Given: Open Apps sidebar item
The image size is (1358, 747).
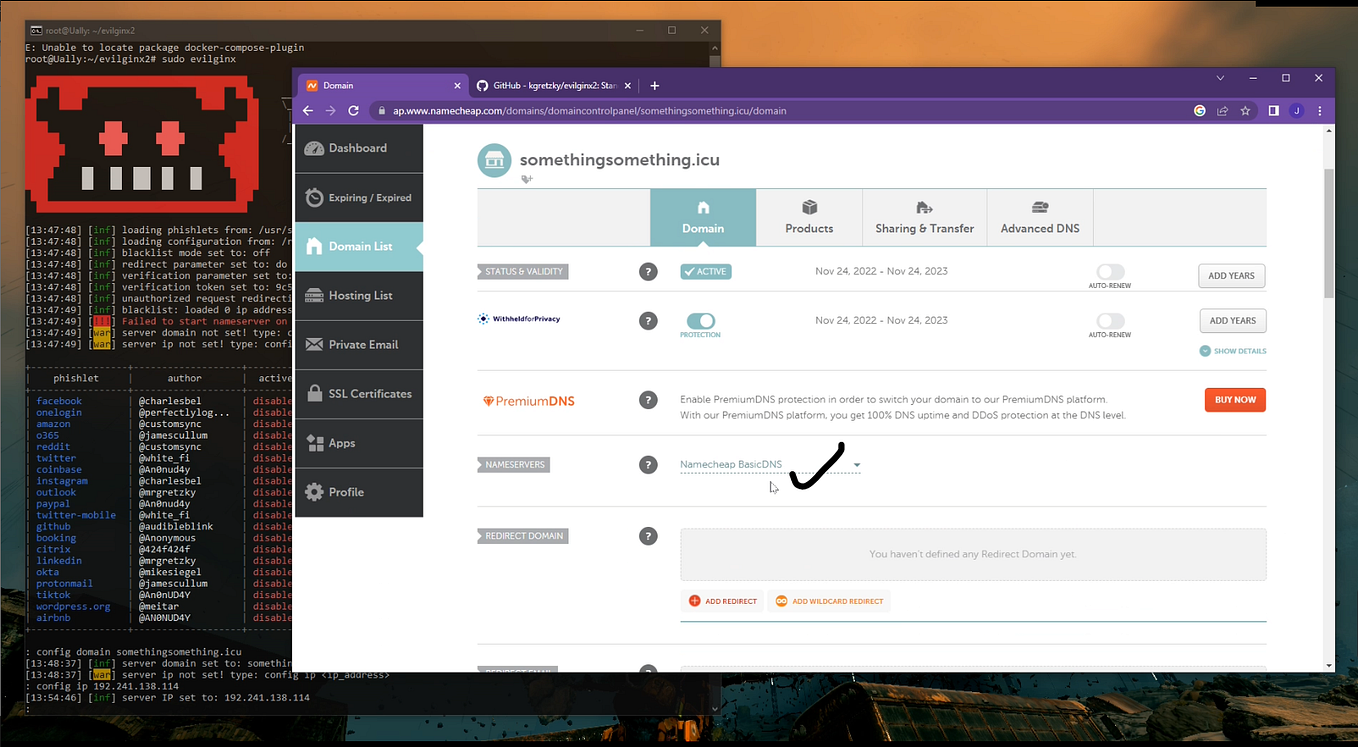Looking at the screenshot, I should coord(359,442).
